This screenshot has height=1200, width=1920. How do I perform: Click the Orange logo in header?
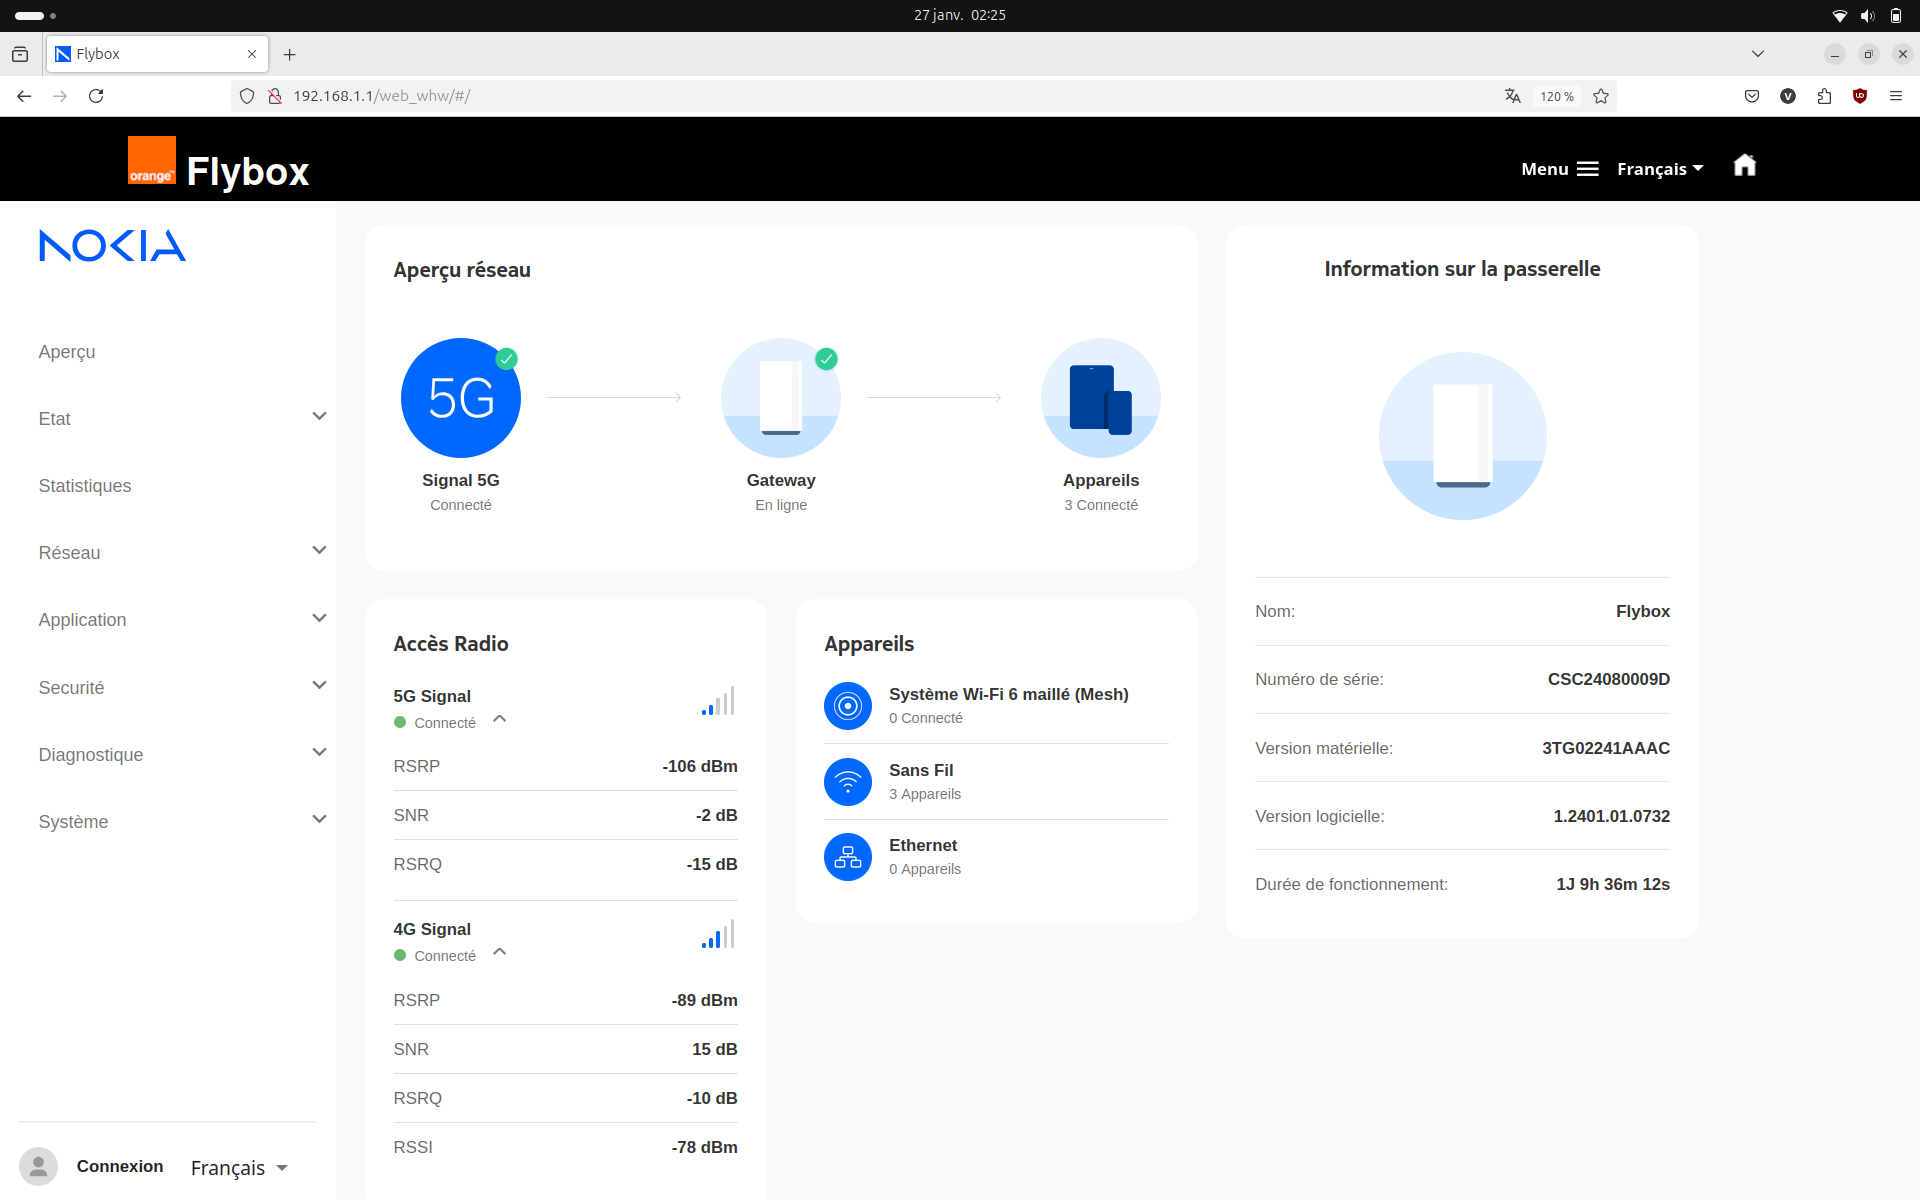click(152, 160)
